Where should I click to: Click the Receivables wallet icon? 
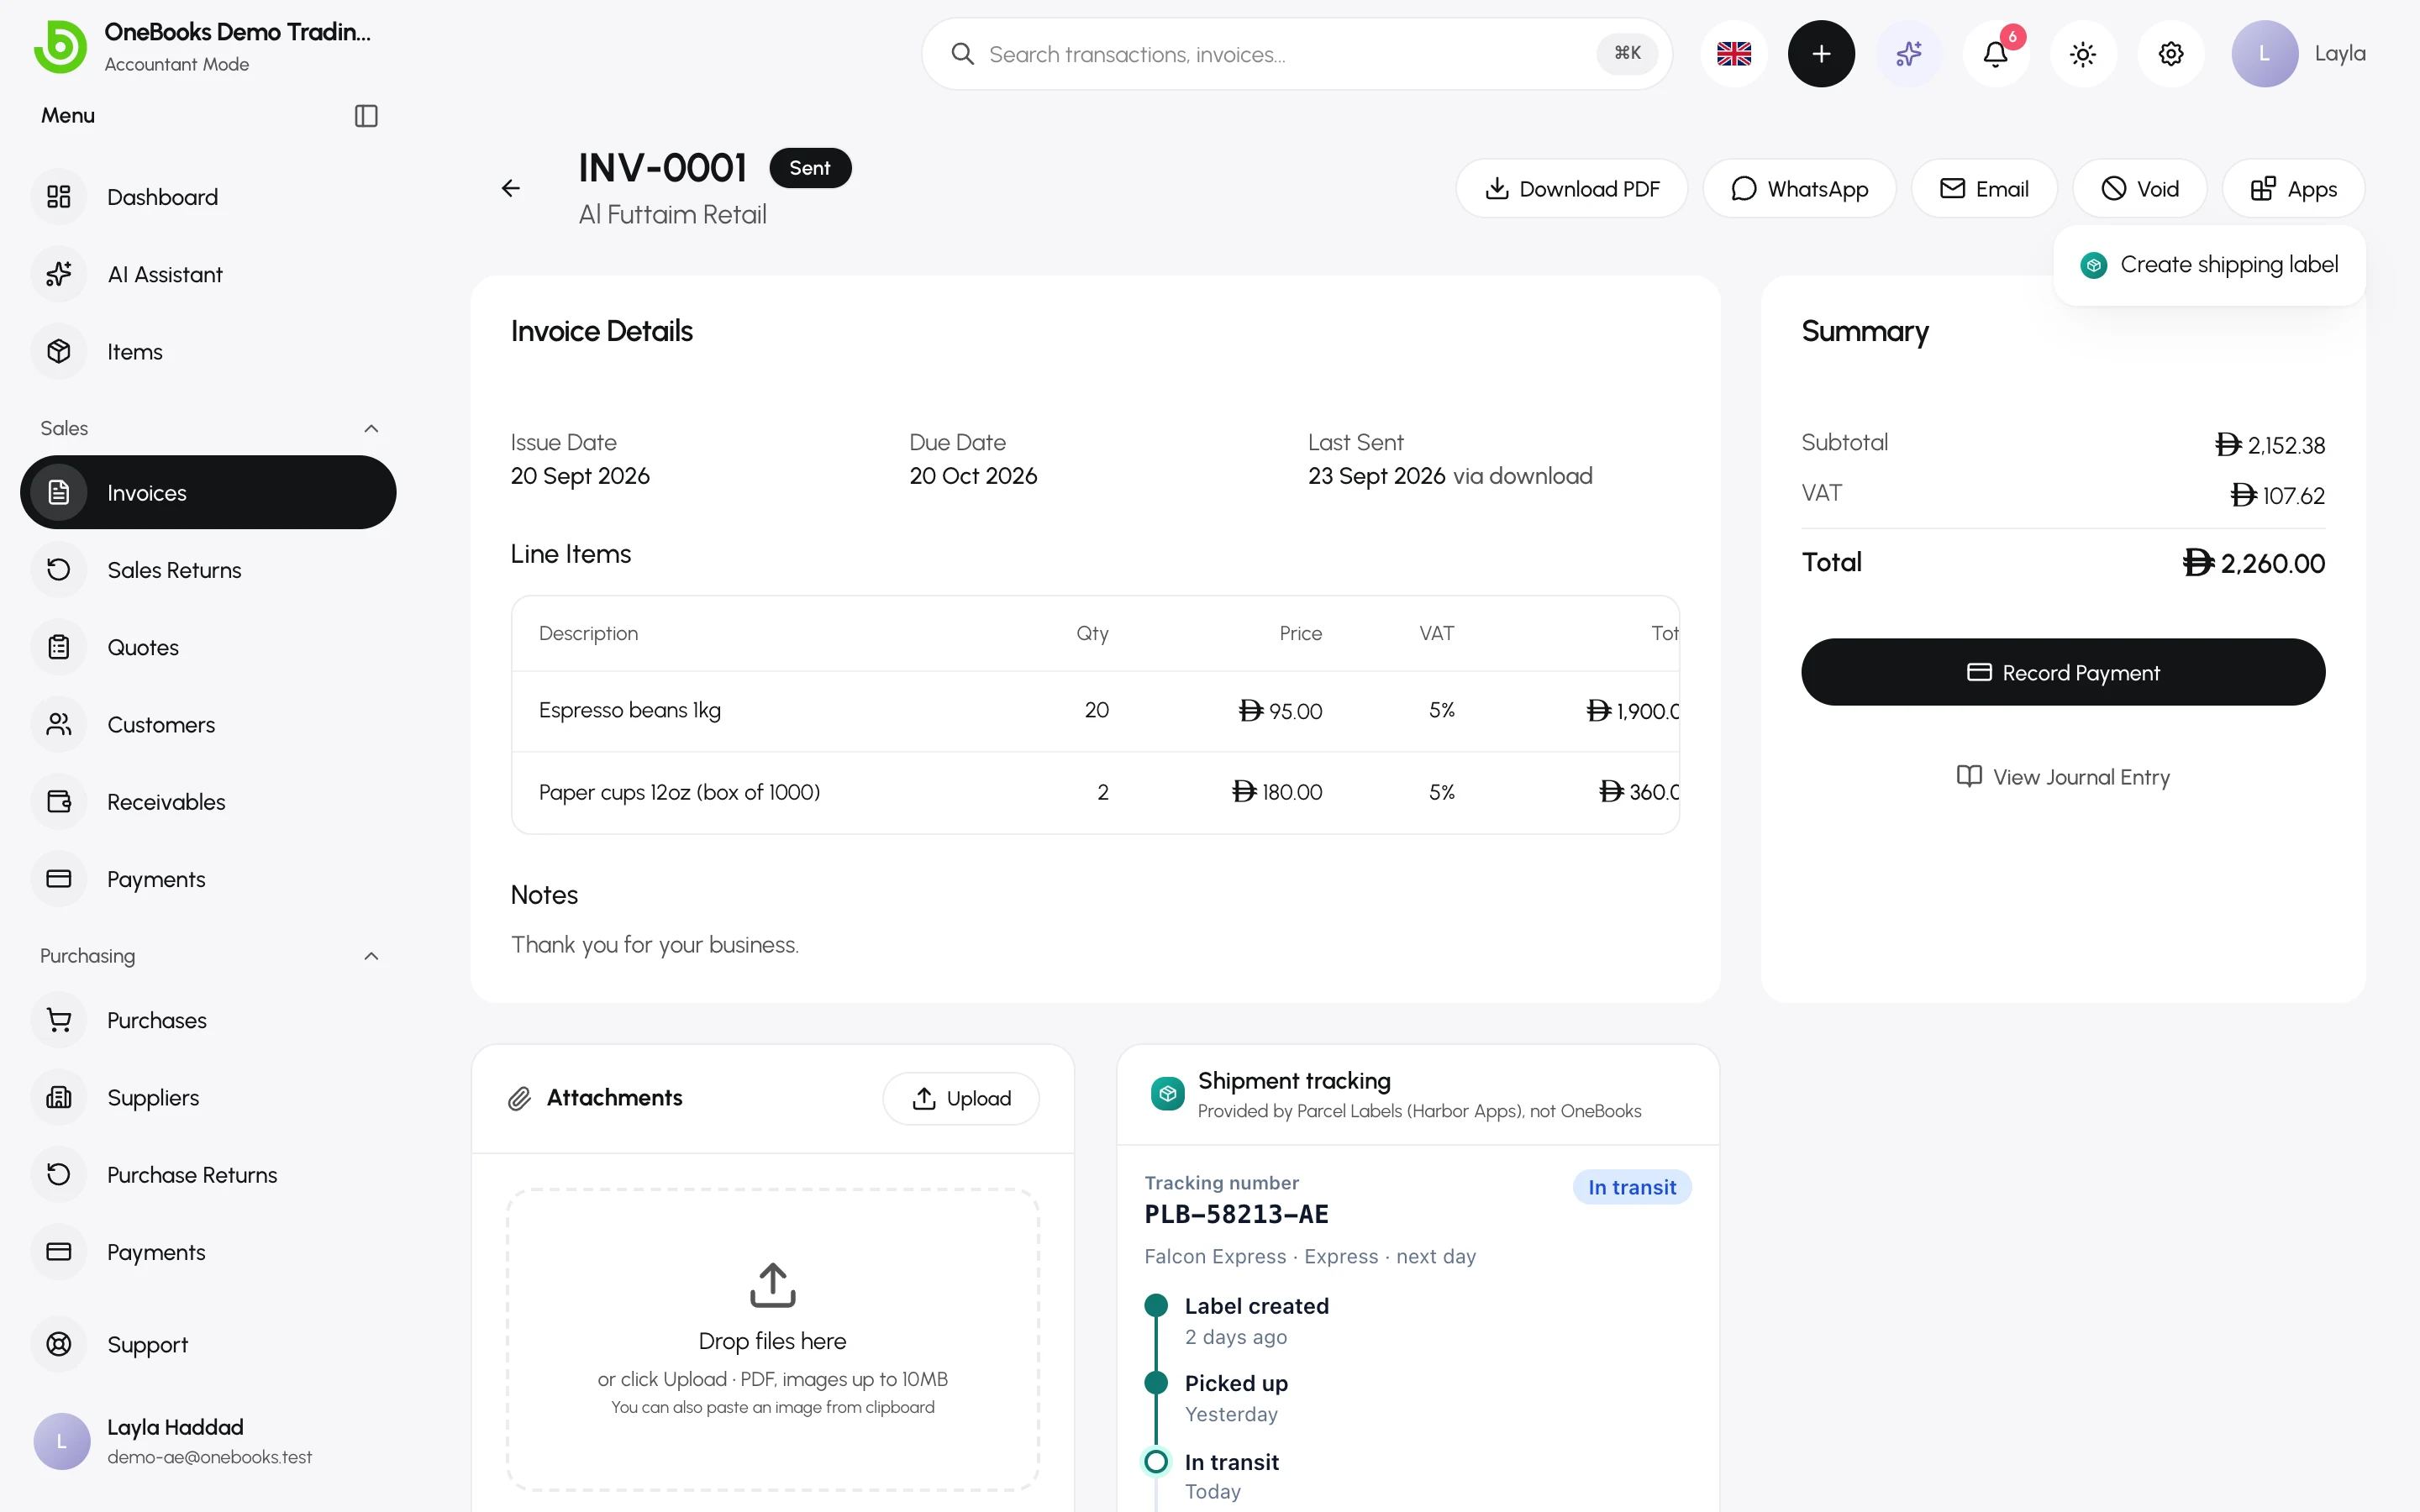(x=59, y=801)
